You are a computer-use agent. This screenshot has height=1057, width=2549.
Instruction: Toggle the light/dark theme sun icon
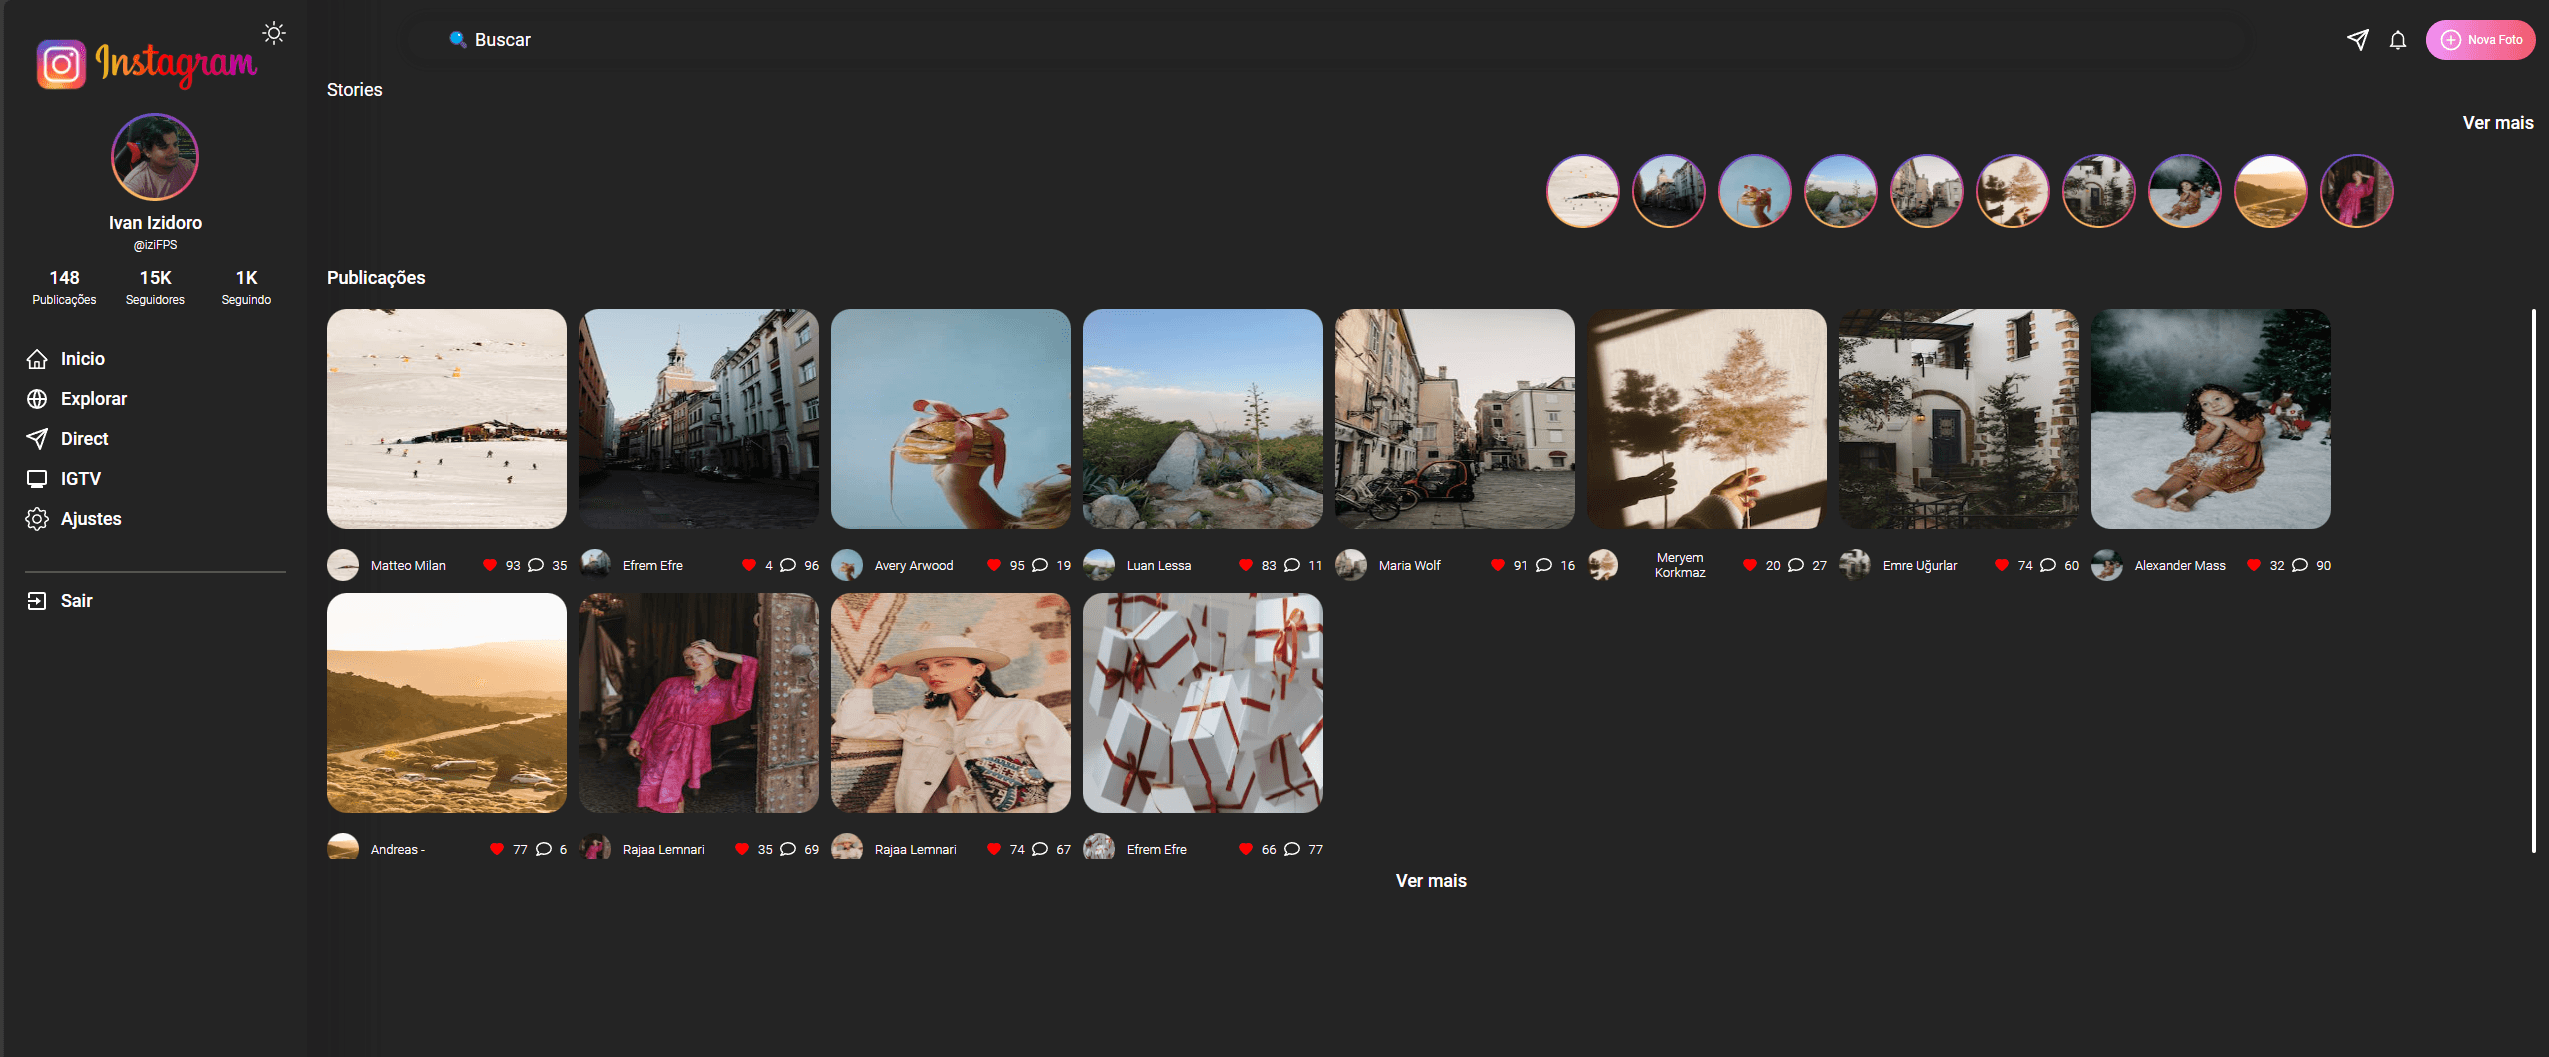click(x=273, y=33)
